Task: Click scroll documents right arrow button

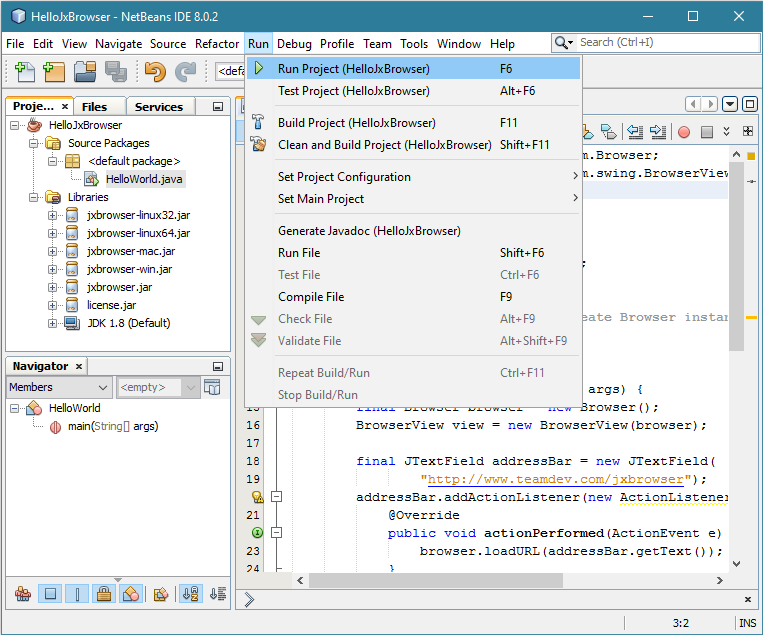Action: click(x=710, y=104)
